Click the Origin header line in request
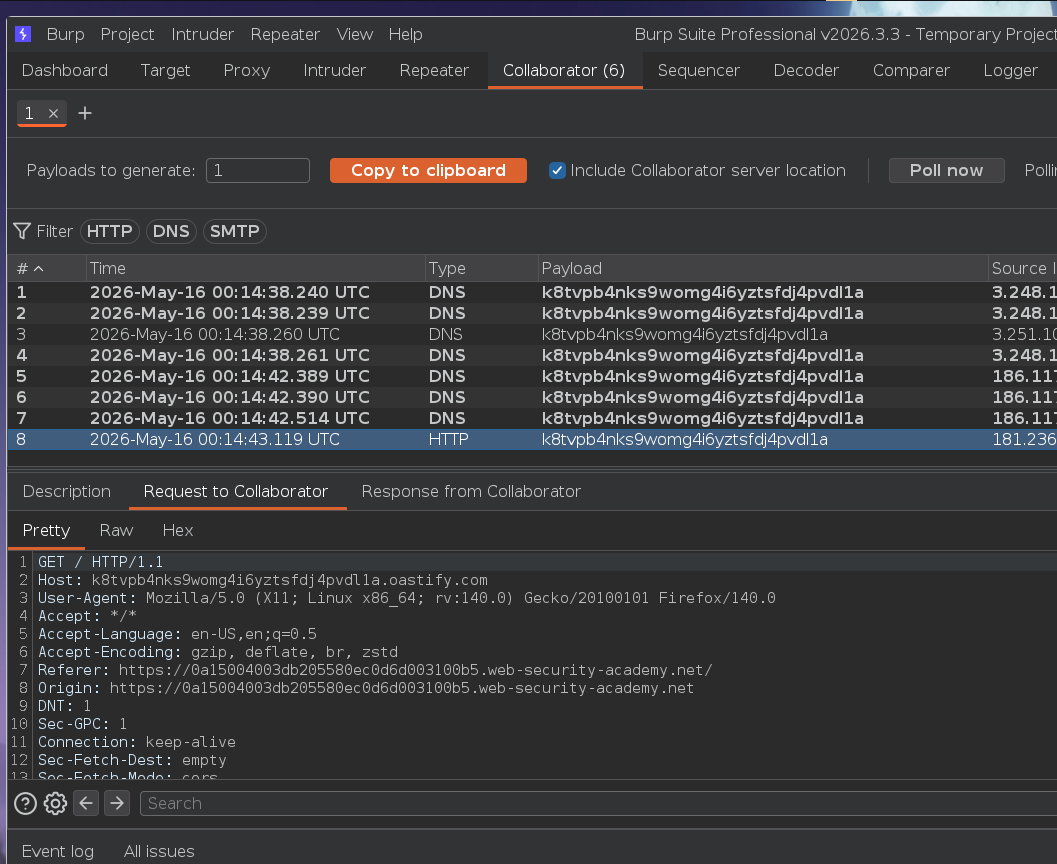The width and height of the screenshot is (1057, 864). tap(366, 688)
